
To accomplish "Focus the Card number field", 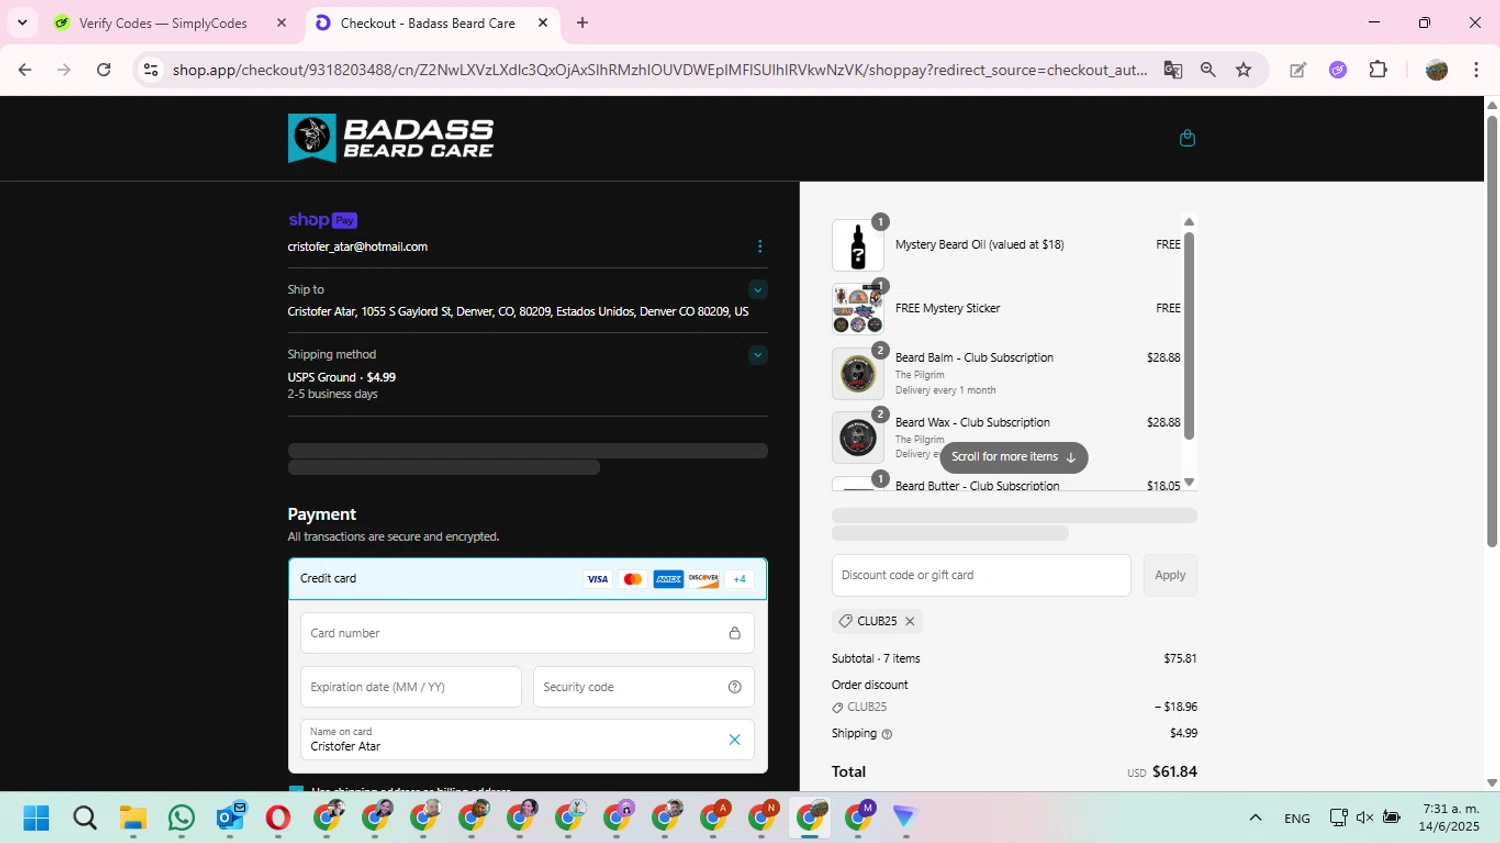I will [527, 633].
